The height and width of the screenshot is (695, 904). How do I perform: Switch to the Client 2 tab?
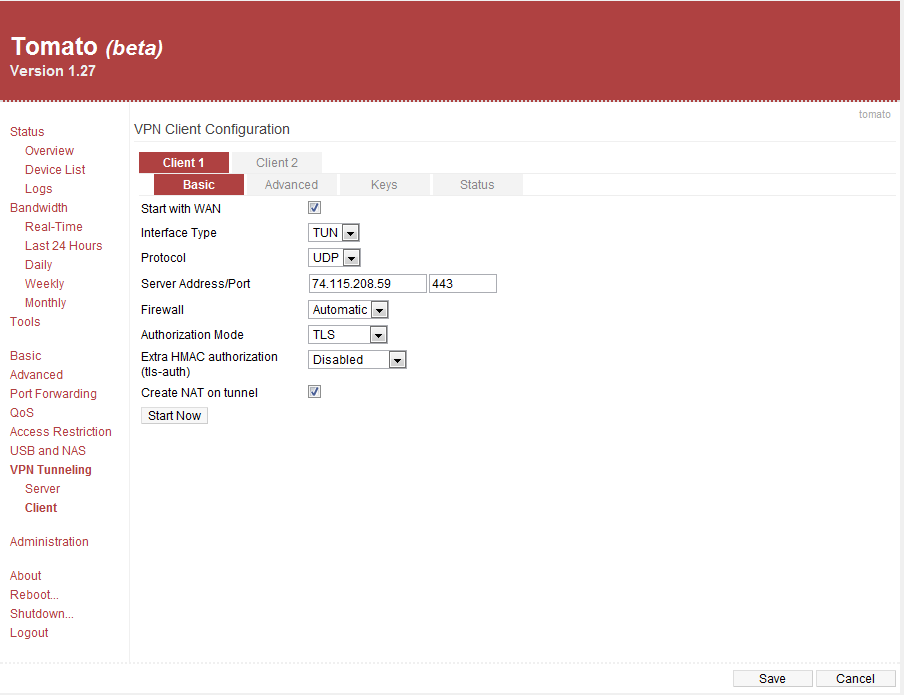click(277, 163)
